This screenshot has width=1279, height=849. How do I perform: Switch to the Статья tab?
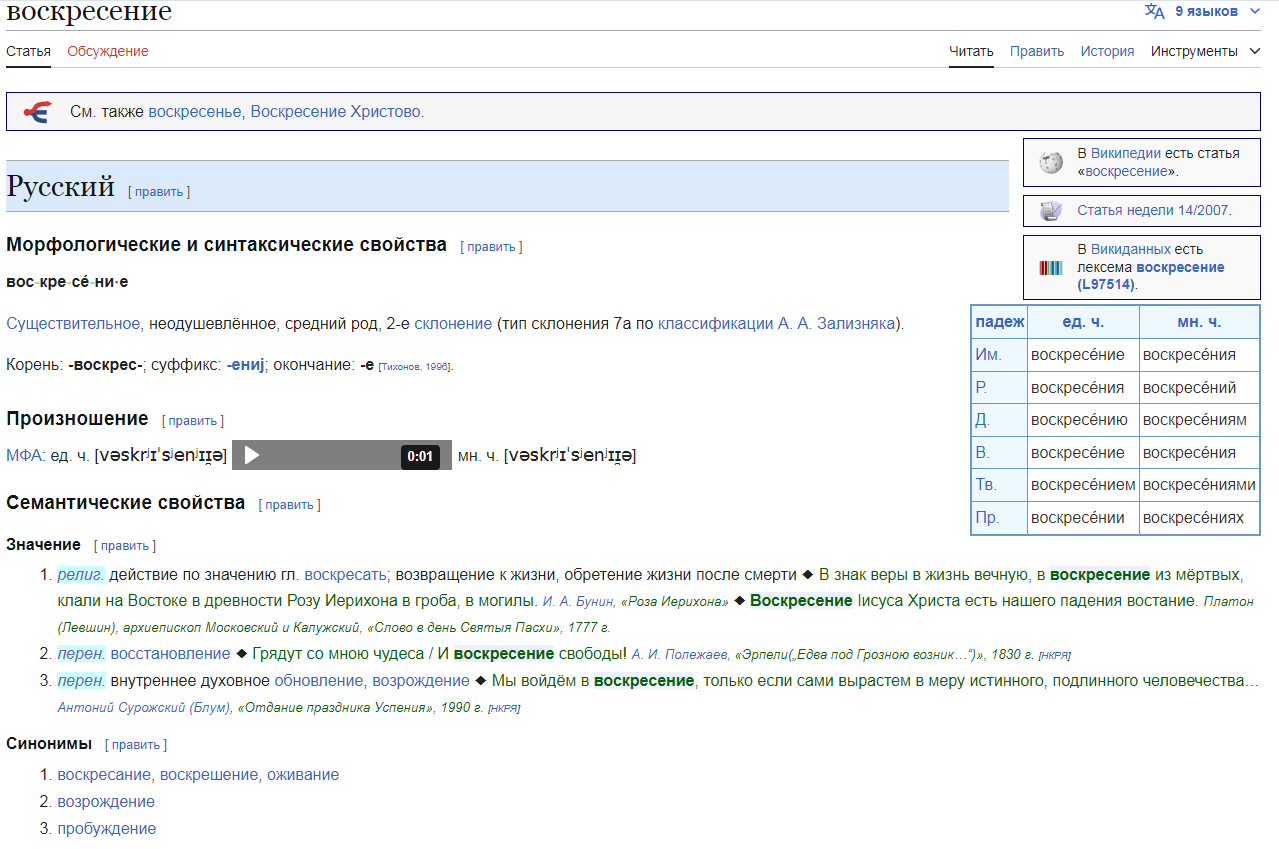pyautogui.click(x=28, y=51)
